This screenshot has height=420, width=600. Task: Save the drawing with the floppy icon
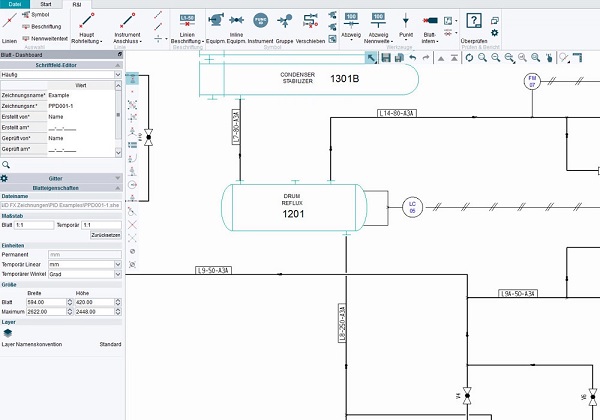pyautogui.click(x=386, y=58)
